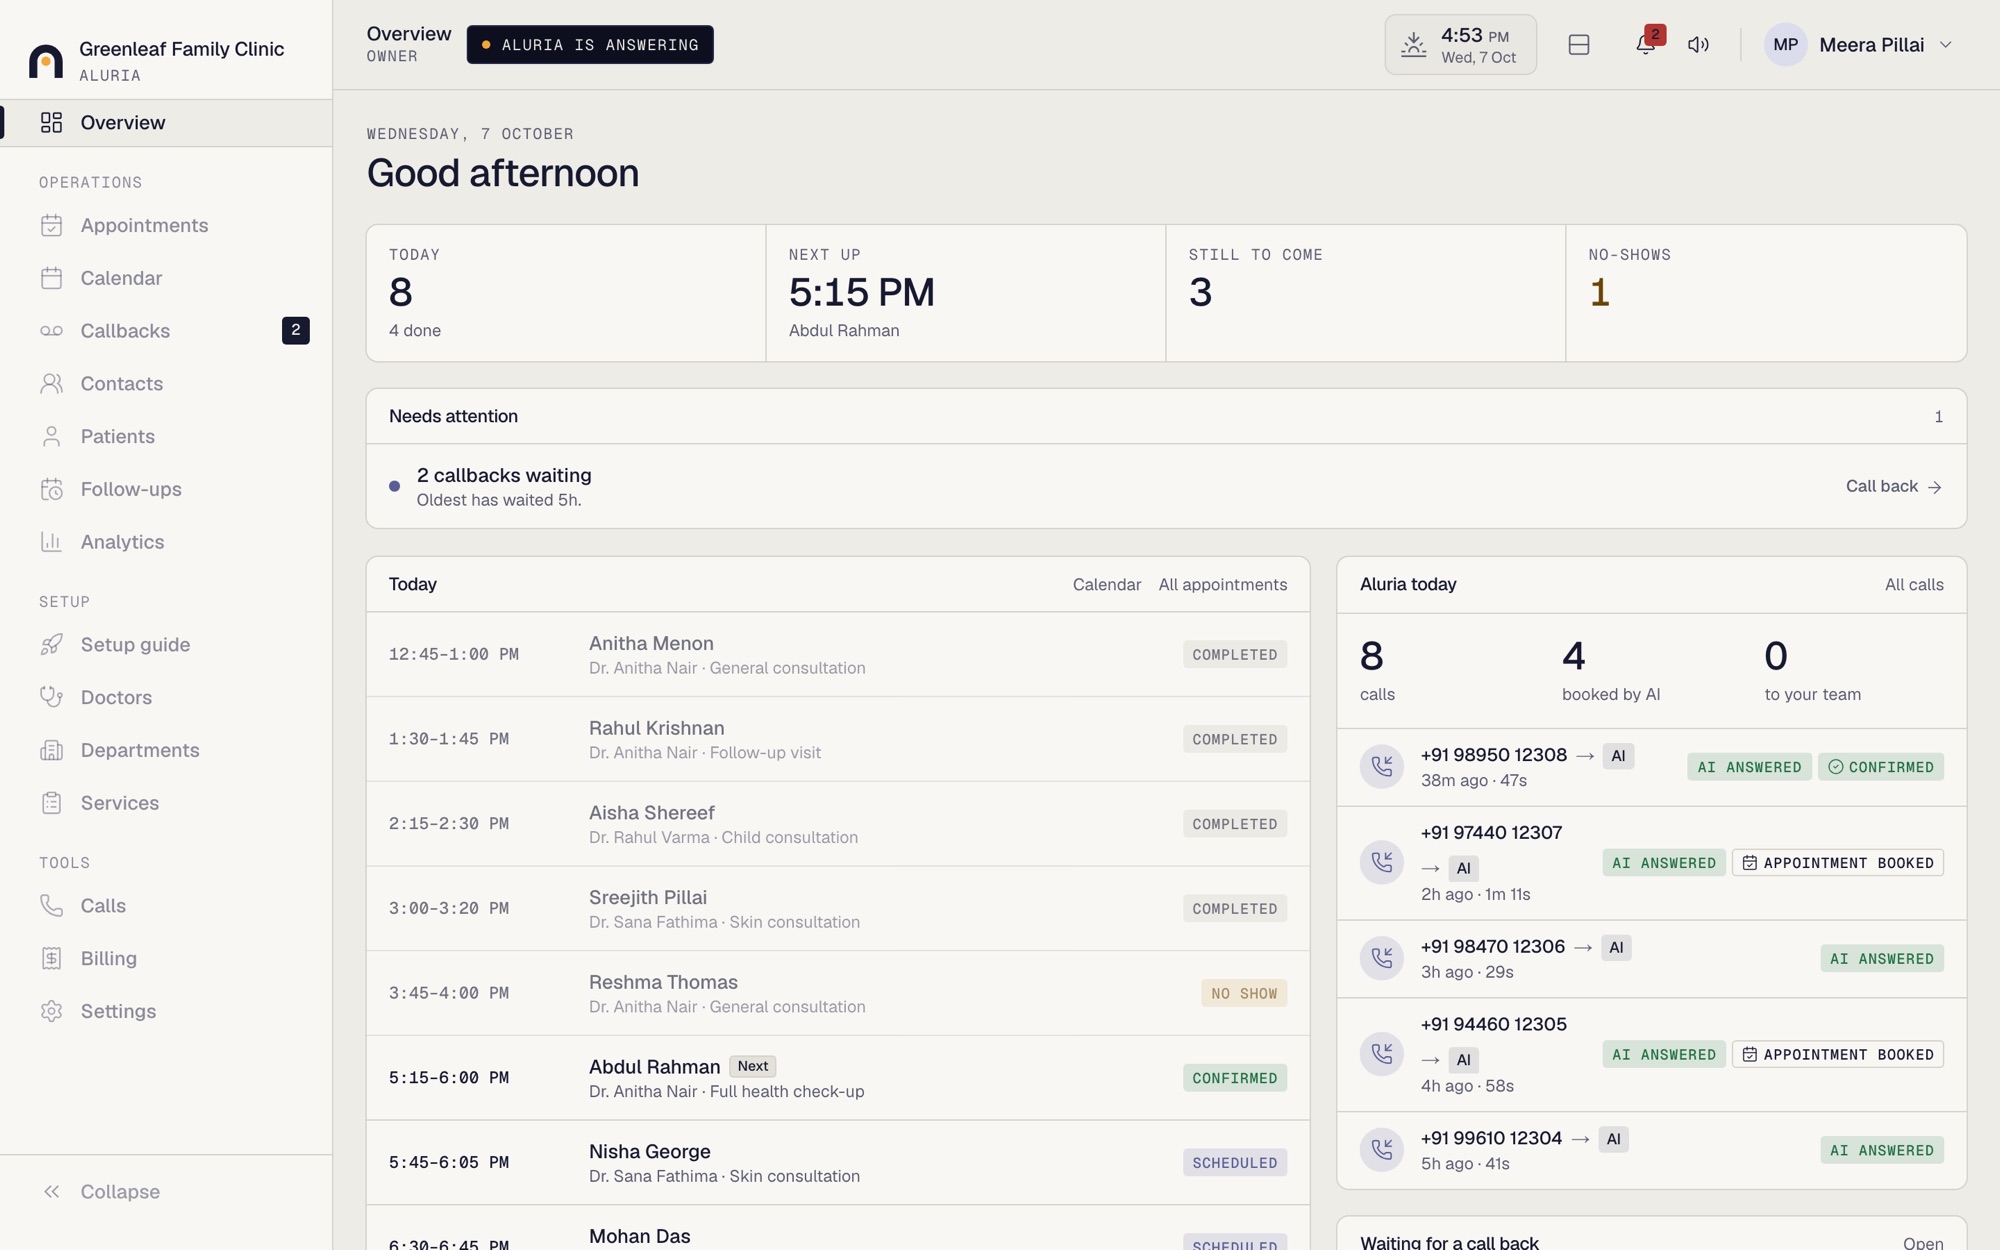
Task: Click the Analytics bar chart icon
Action: coord(52,542)
